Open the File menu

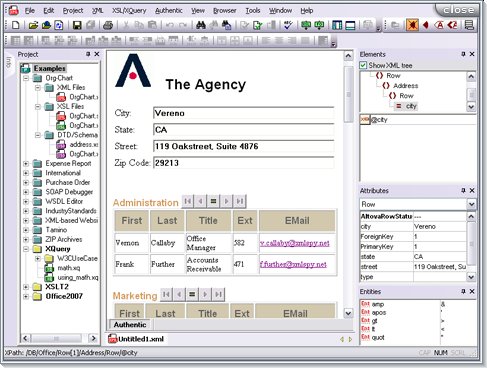[x=30, y=11]
